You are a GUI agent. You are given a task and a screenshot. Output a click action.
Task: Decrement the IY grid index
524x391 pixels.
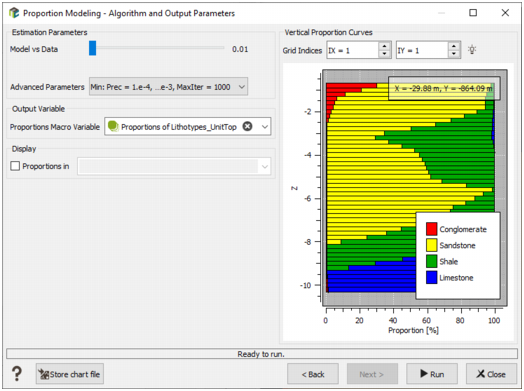(453, 54)
